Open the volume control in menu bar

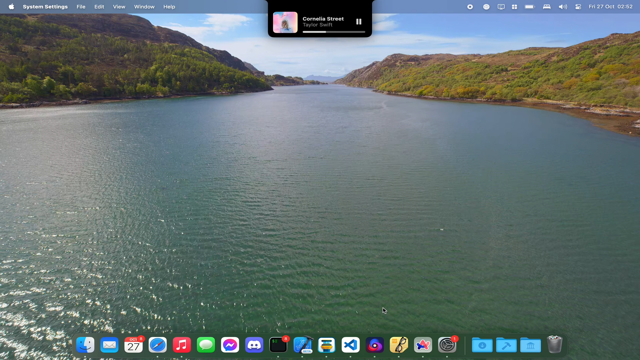coord(563,7)
